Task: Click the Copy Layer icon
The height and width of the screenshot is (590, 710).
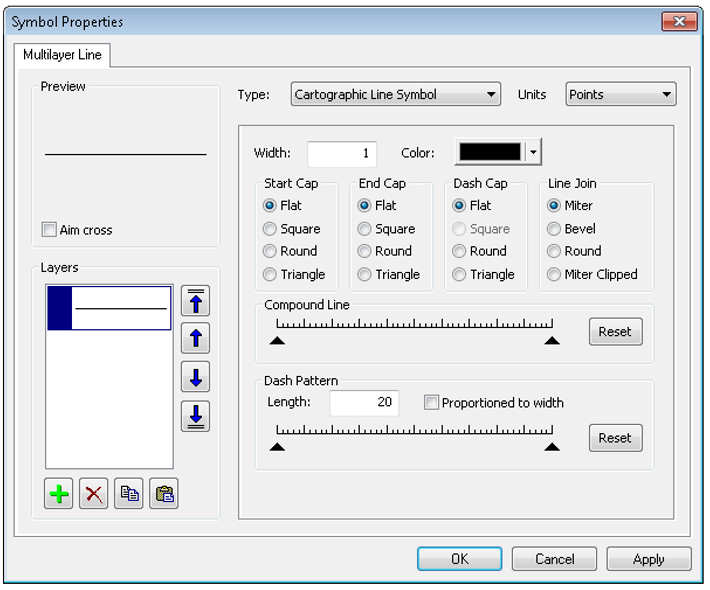Action: (129, 494)
